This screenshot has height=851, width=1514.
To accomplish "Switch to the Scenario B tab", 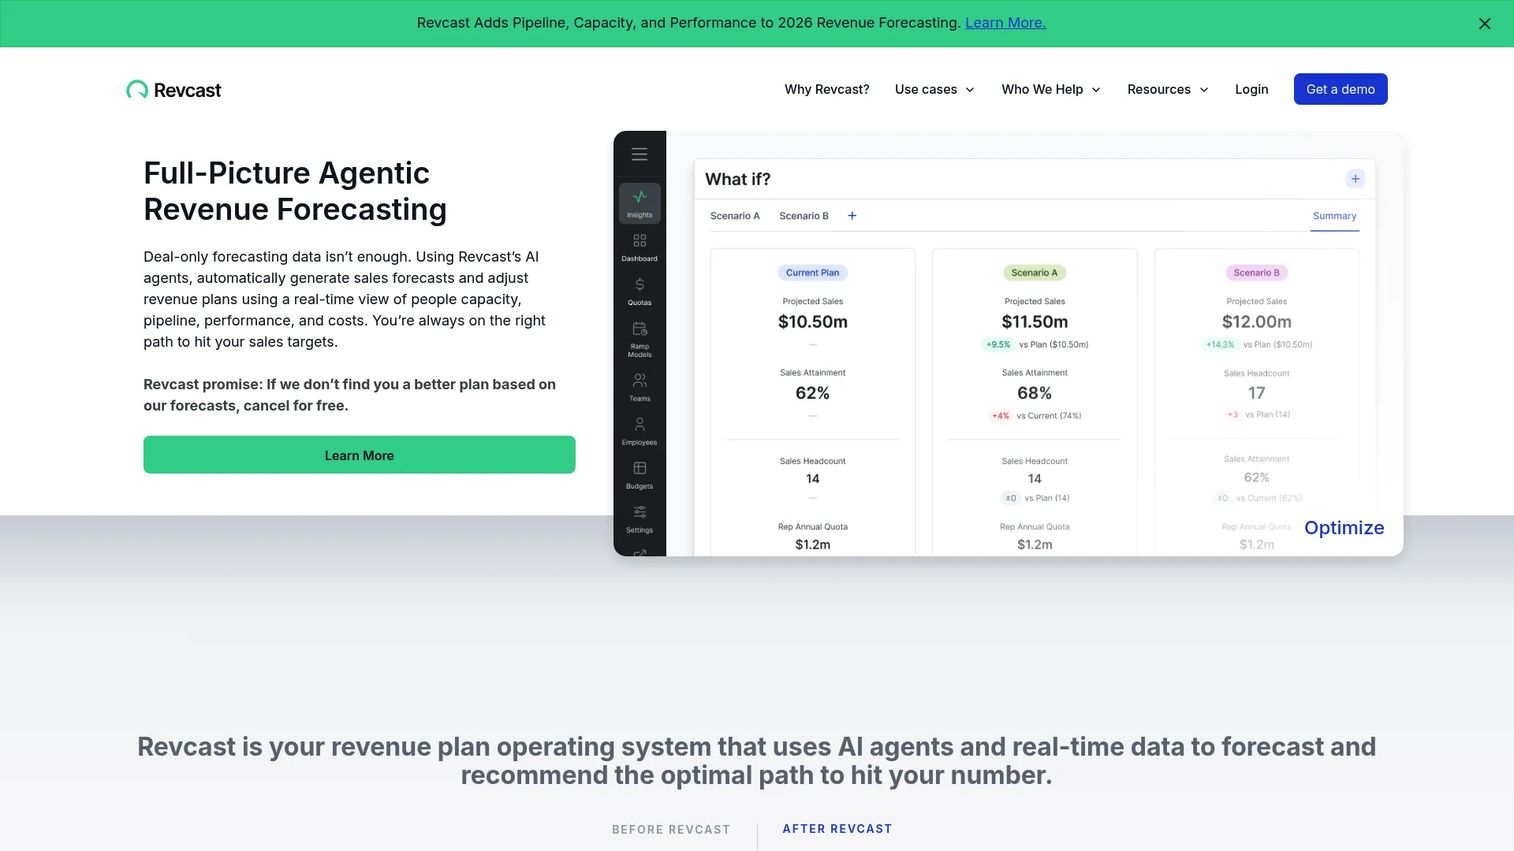I will pos(804,216).
